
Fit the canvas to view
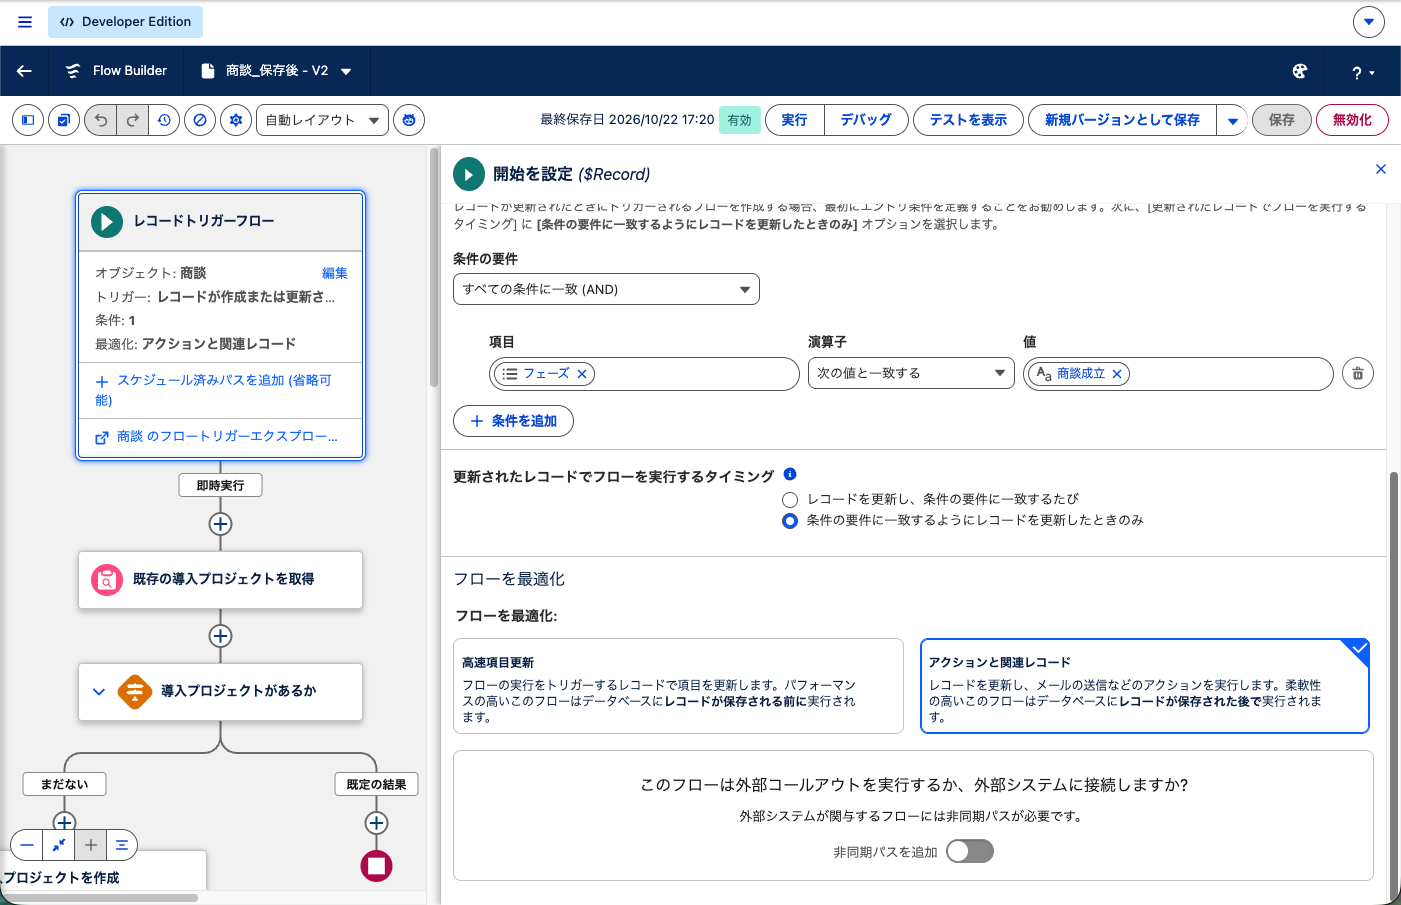click(x=59, y=845)
